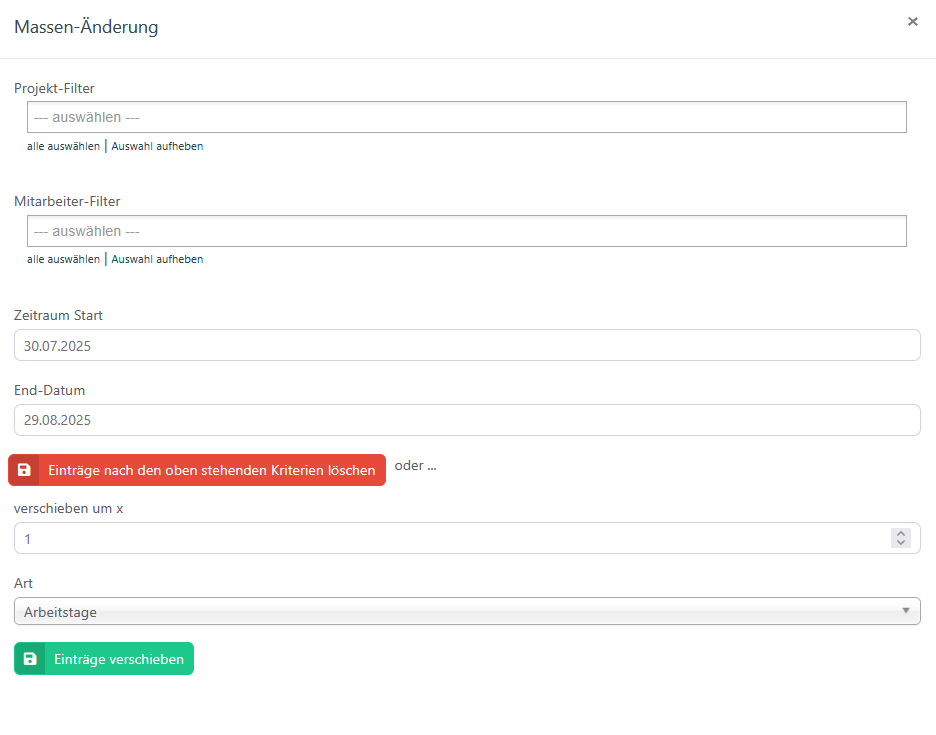Clear project selection via 'Auswahl aufheben'

[x=157, y=146]
